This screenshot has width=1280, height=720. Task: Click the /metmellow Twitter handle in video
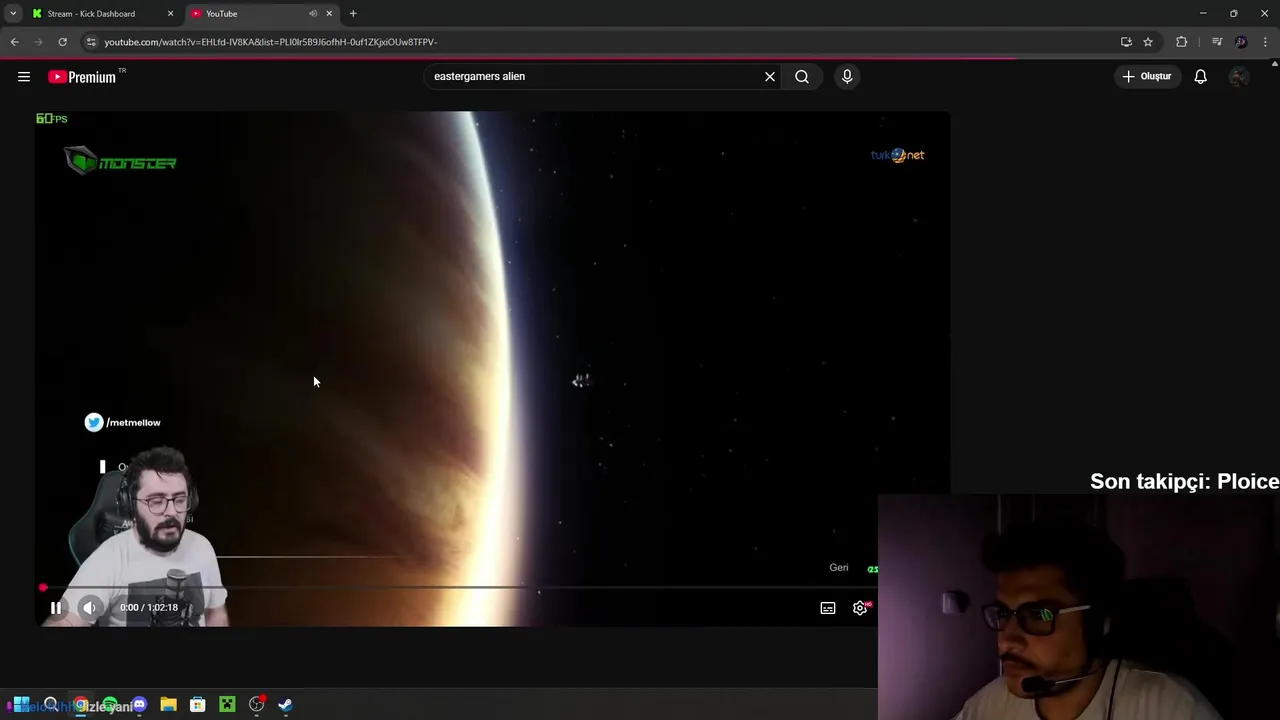(x=123, y=422)
